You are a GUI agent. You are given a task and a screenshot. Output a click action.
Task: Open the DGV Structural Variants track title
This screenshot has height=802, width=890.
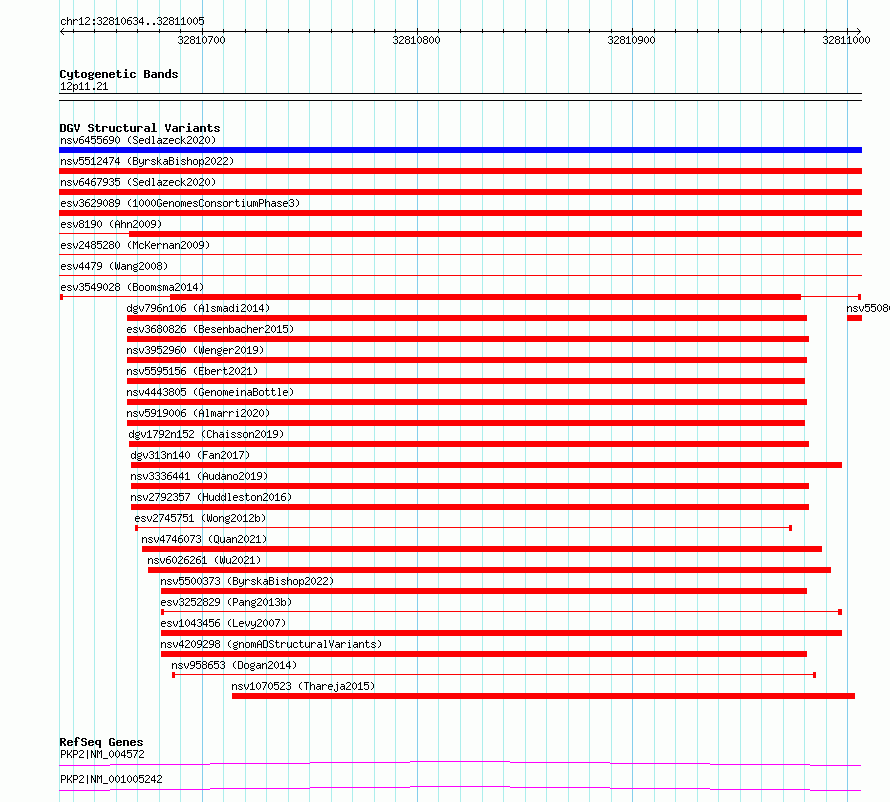pyautogui.click(x=140, y=128)
